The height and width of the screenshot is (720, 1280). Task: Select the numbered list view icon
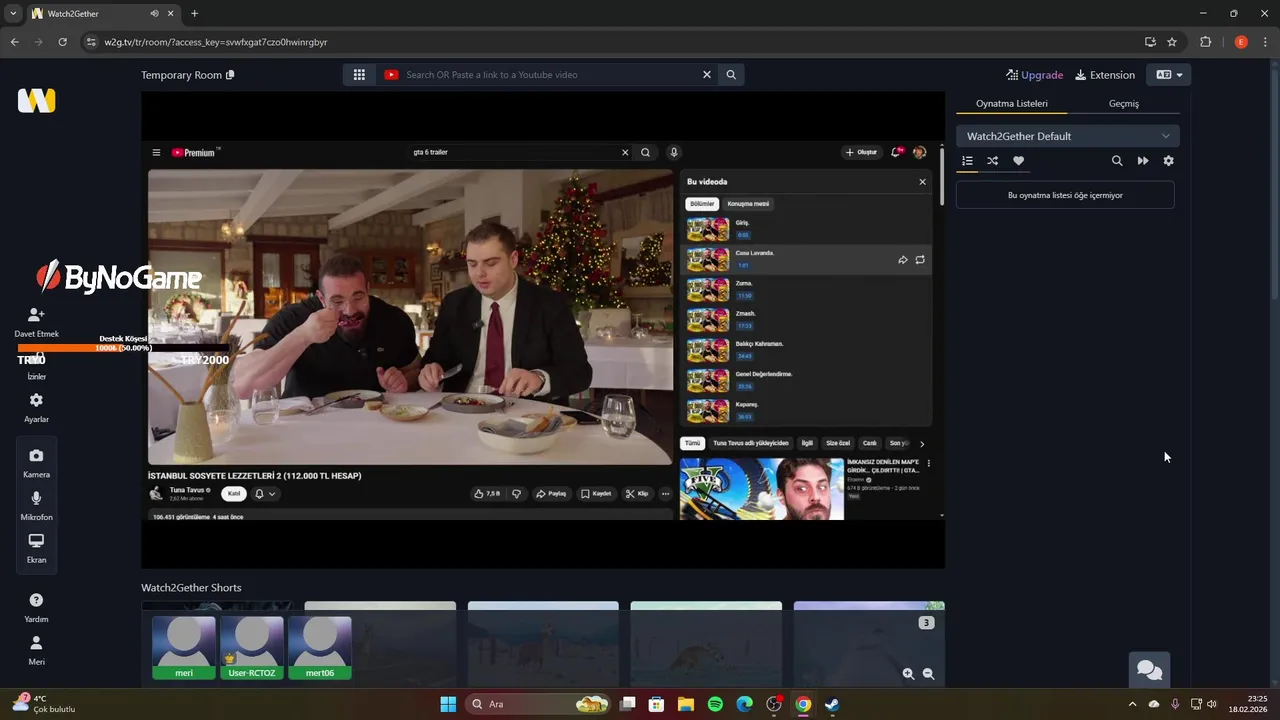(x=967, y=161)
